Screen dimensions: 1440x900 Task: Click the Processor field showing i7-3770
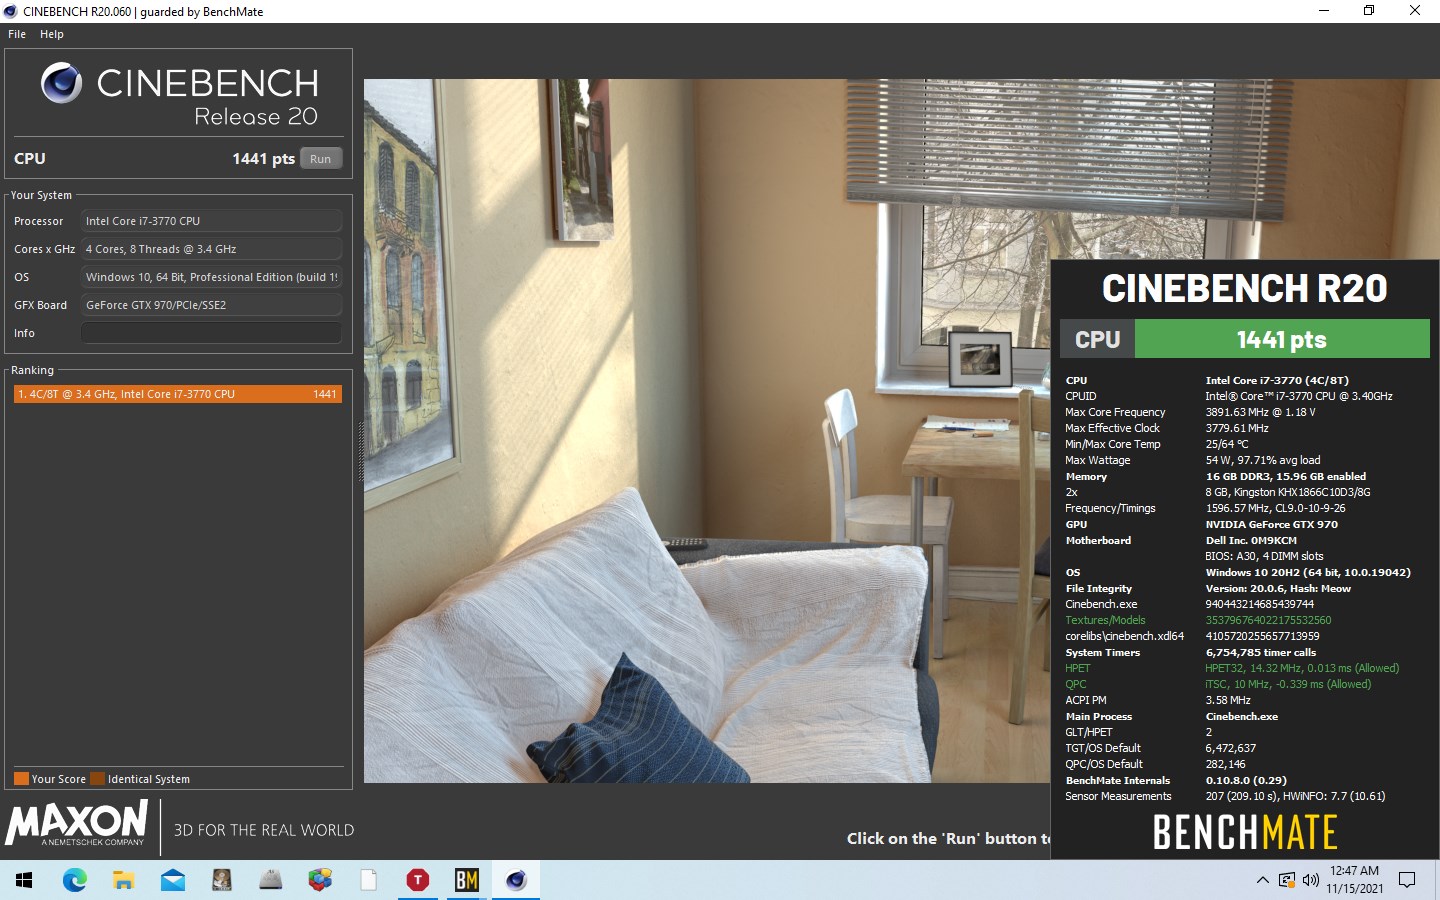(211, 221)
